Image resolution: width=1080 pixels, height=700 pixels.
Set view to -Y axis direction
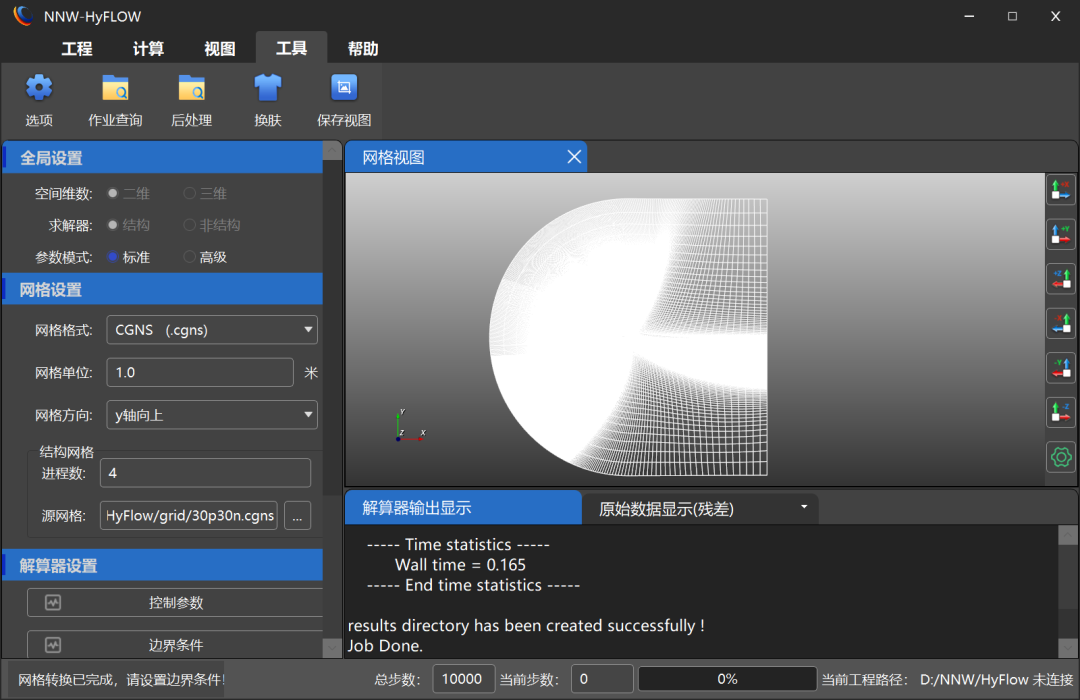pyautogui.click(x=1060, y=368)
